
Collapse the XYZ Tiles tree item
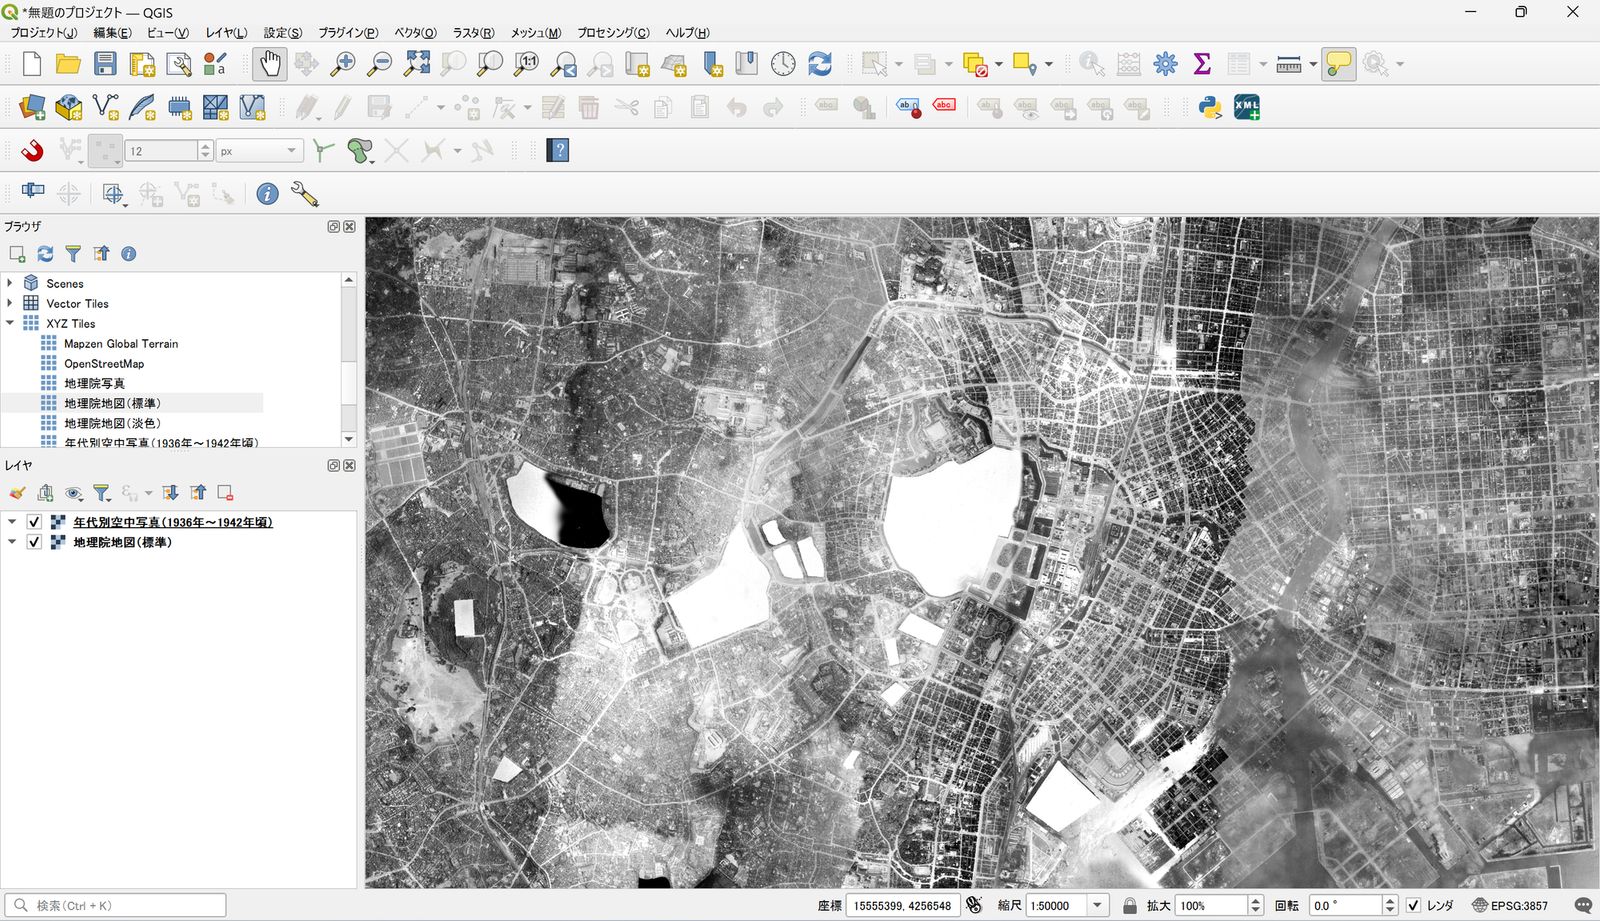pos(10,323)
